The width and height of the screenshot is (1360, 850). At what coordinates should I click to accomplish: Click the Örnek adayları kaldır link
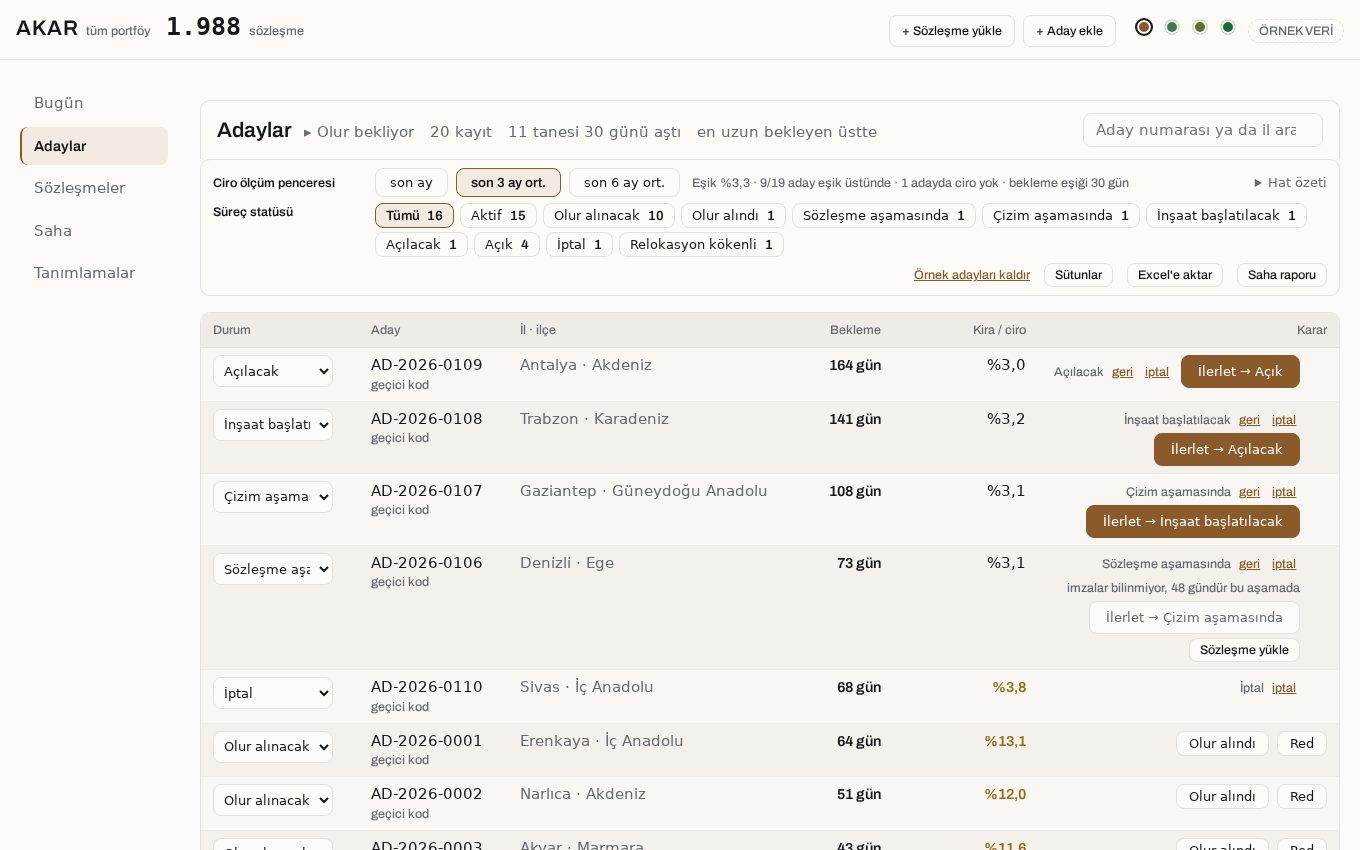972,275
